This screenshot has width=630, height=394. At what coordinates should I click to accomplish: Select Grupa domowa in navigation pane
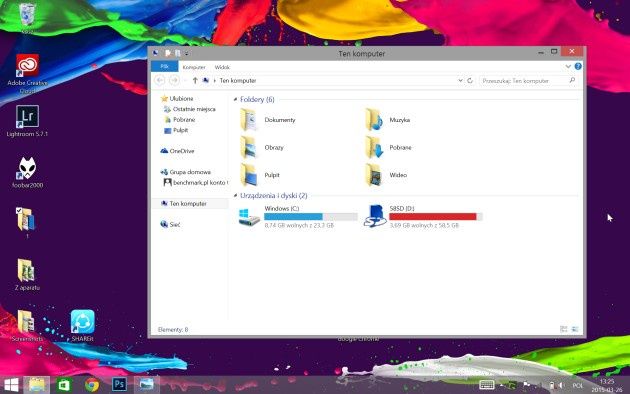(186, 172)
